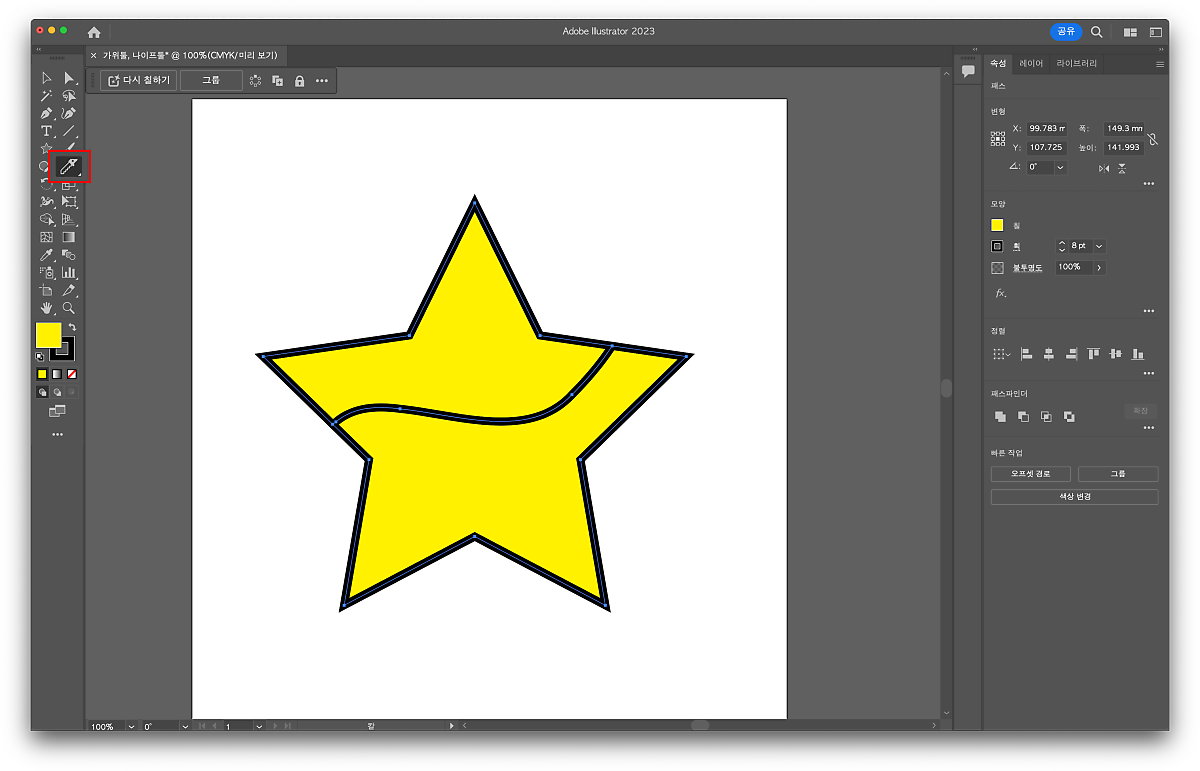1200x771 pixels.
Task: Click the Pathfinder unite icon
Action: tap(1000, 416)
